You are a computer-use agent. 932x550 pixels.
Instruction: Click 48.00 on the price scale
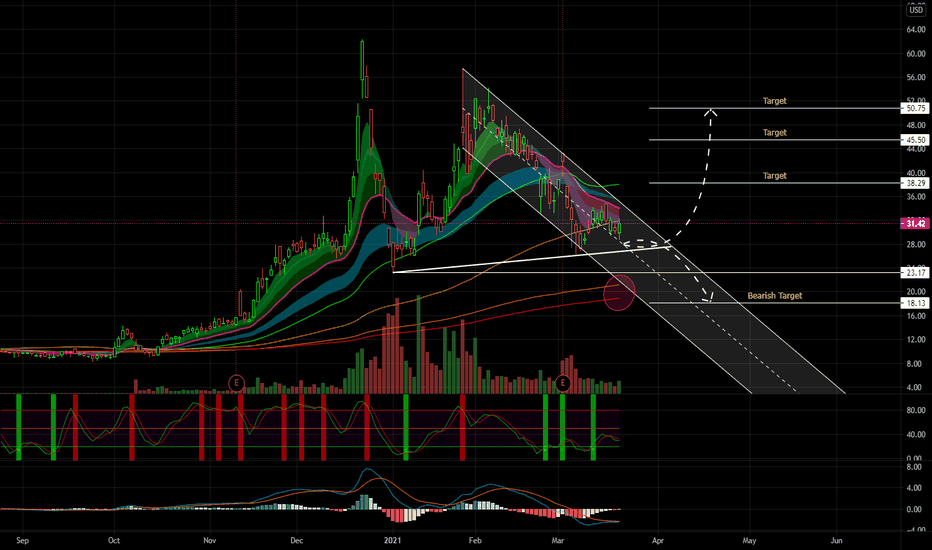pos(915,125)
